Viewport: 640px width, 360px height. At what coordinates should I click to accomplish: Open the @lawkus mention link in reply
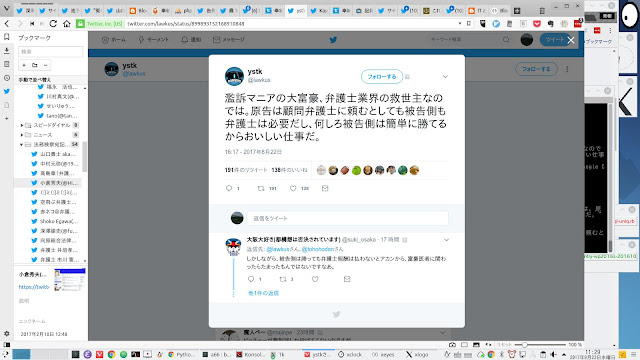(278, 249)
